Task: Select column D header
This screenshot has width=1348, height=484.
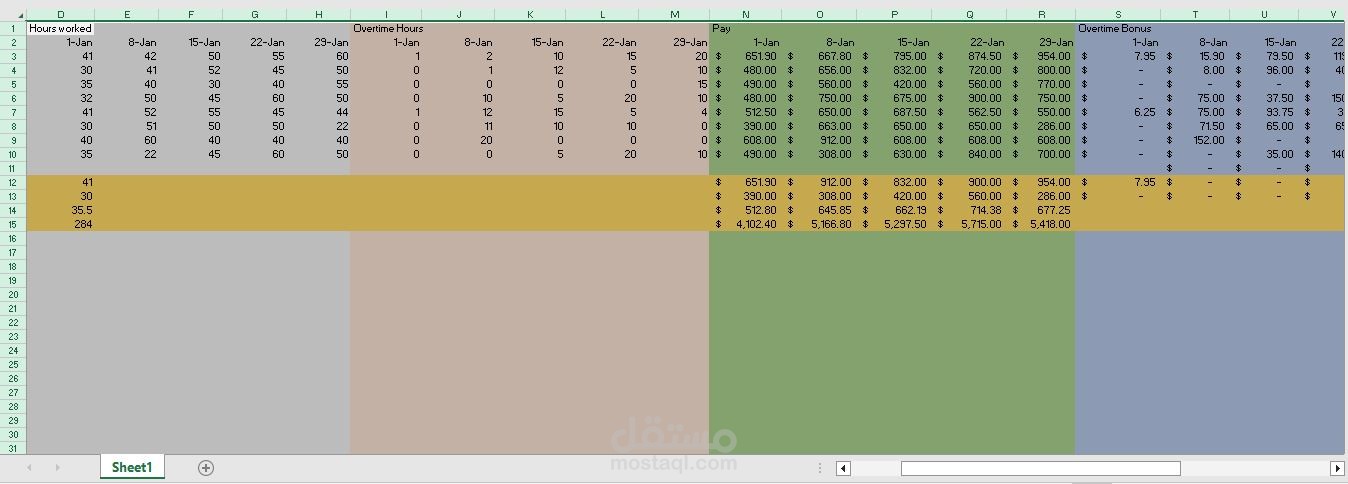Action: pyautogui.click(x=61, y=15)
